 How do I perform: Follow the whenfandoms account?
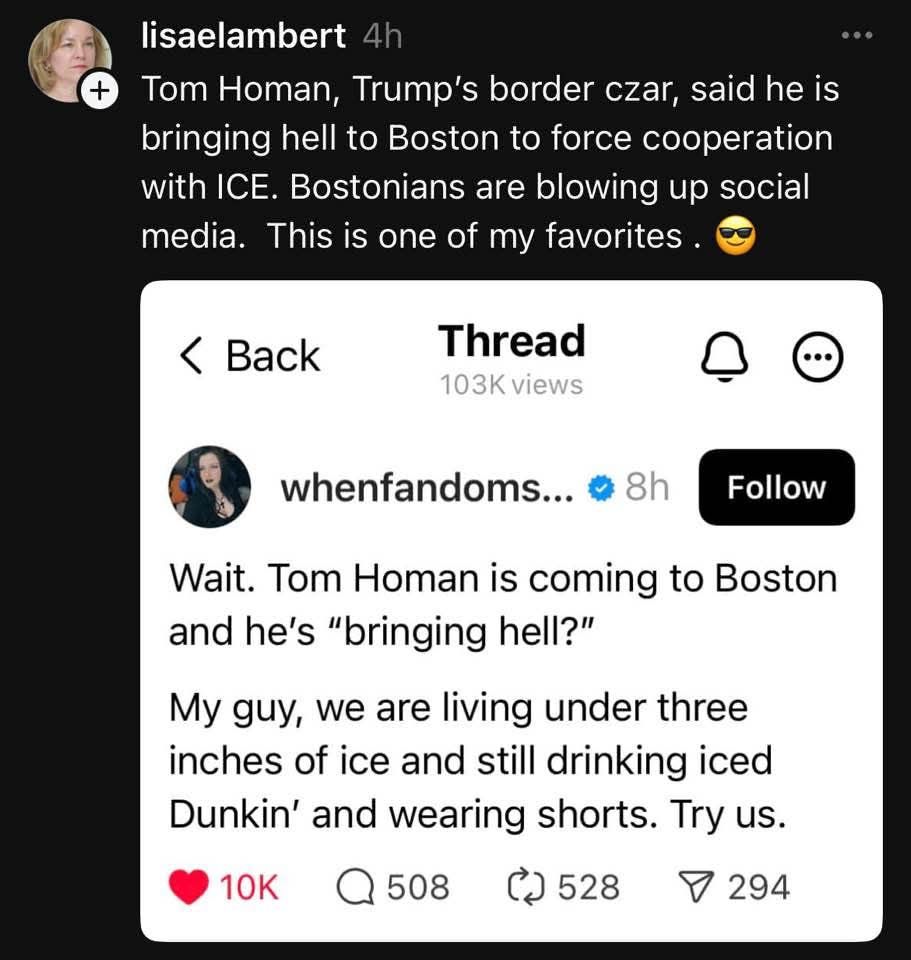(x=776, y=487)
